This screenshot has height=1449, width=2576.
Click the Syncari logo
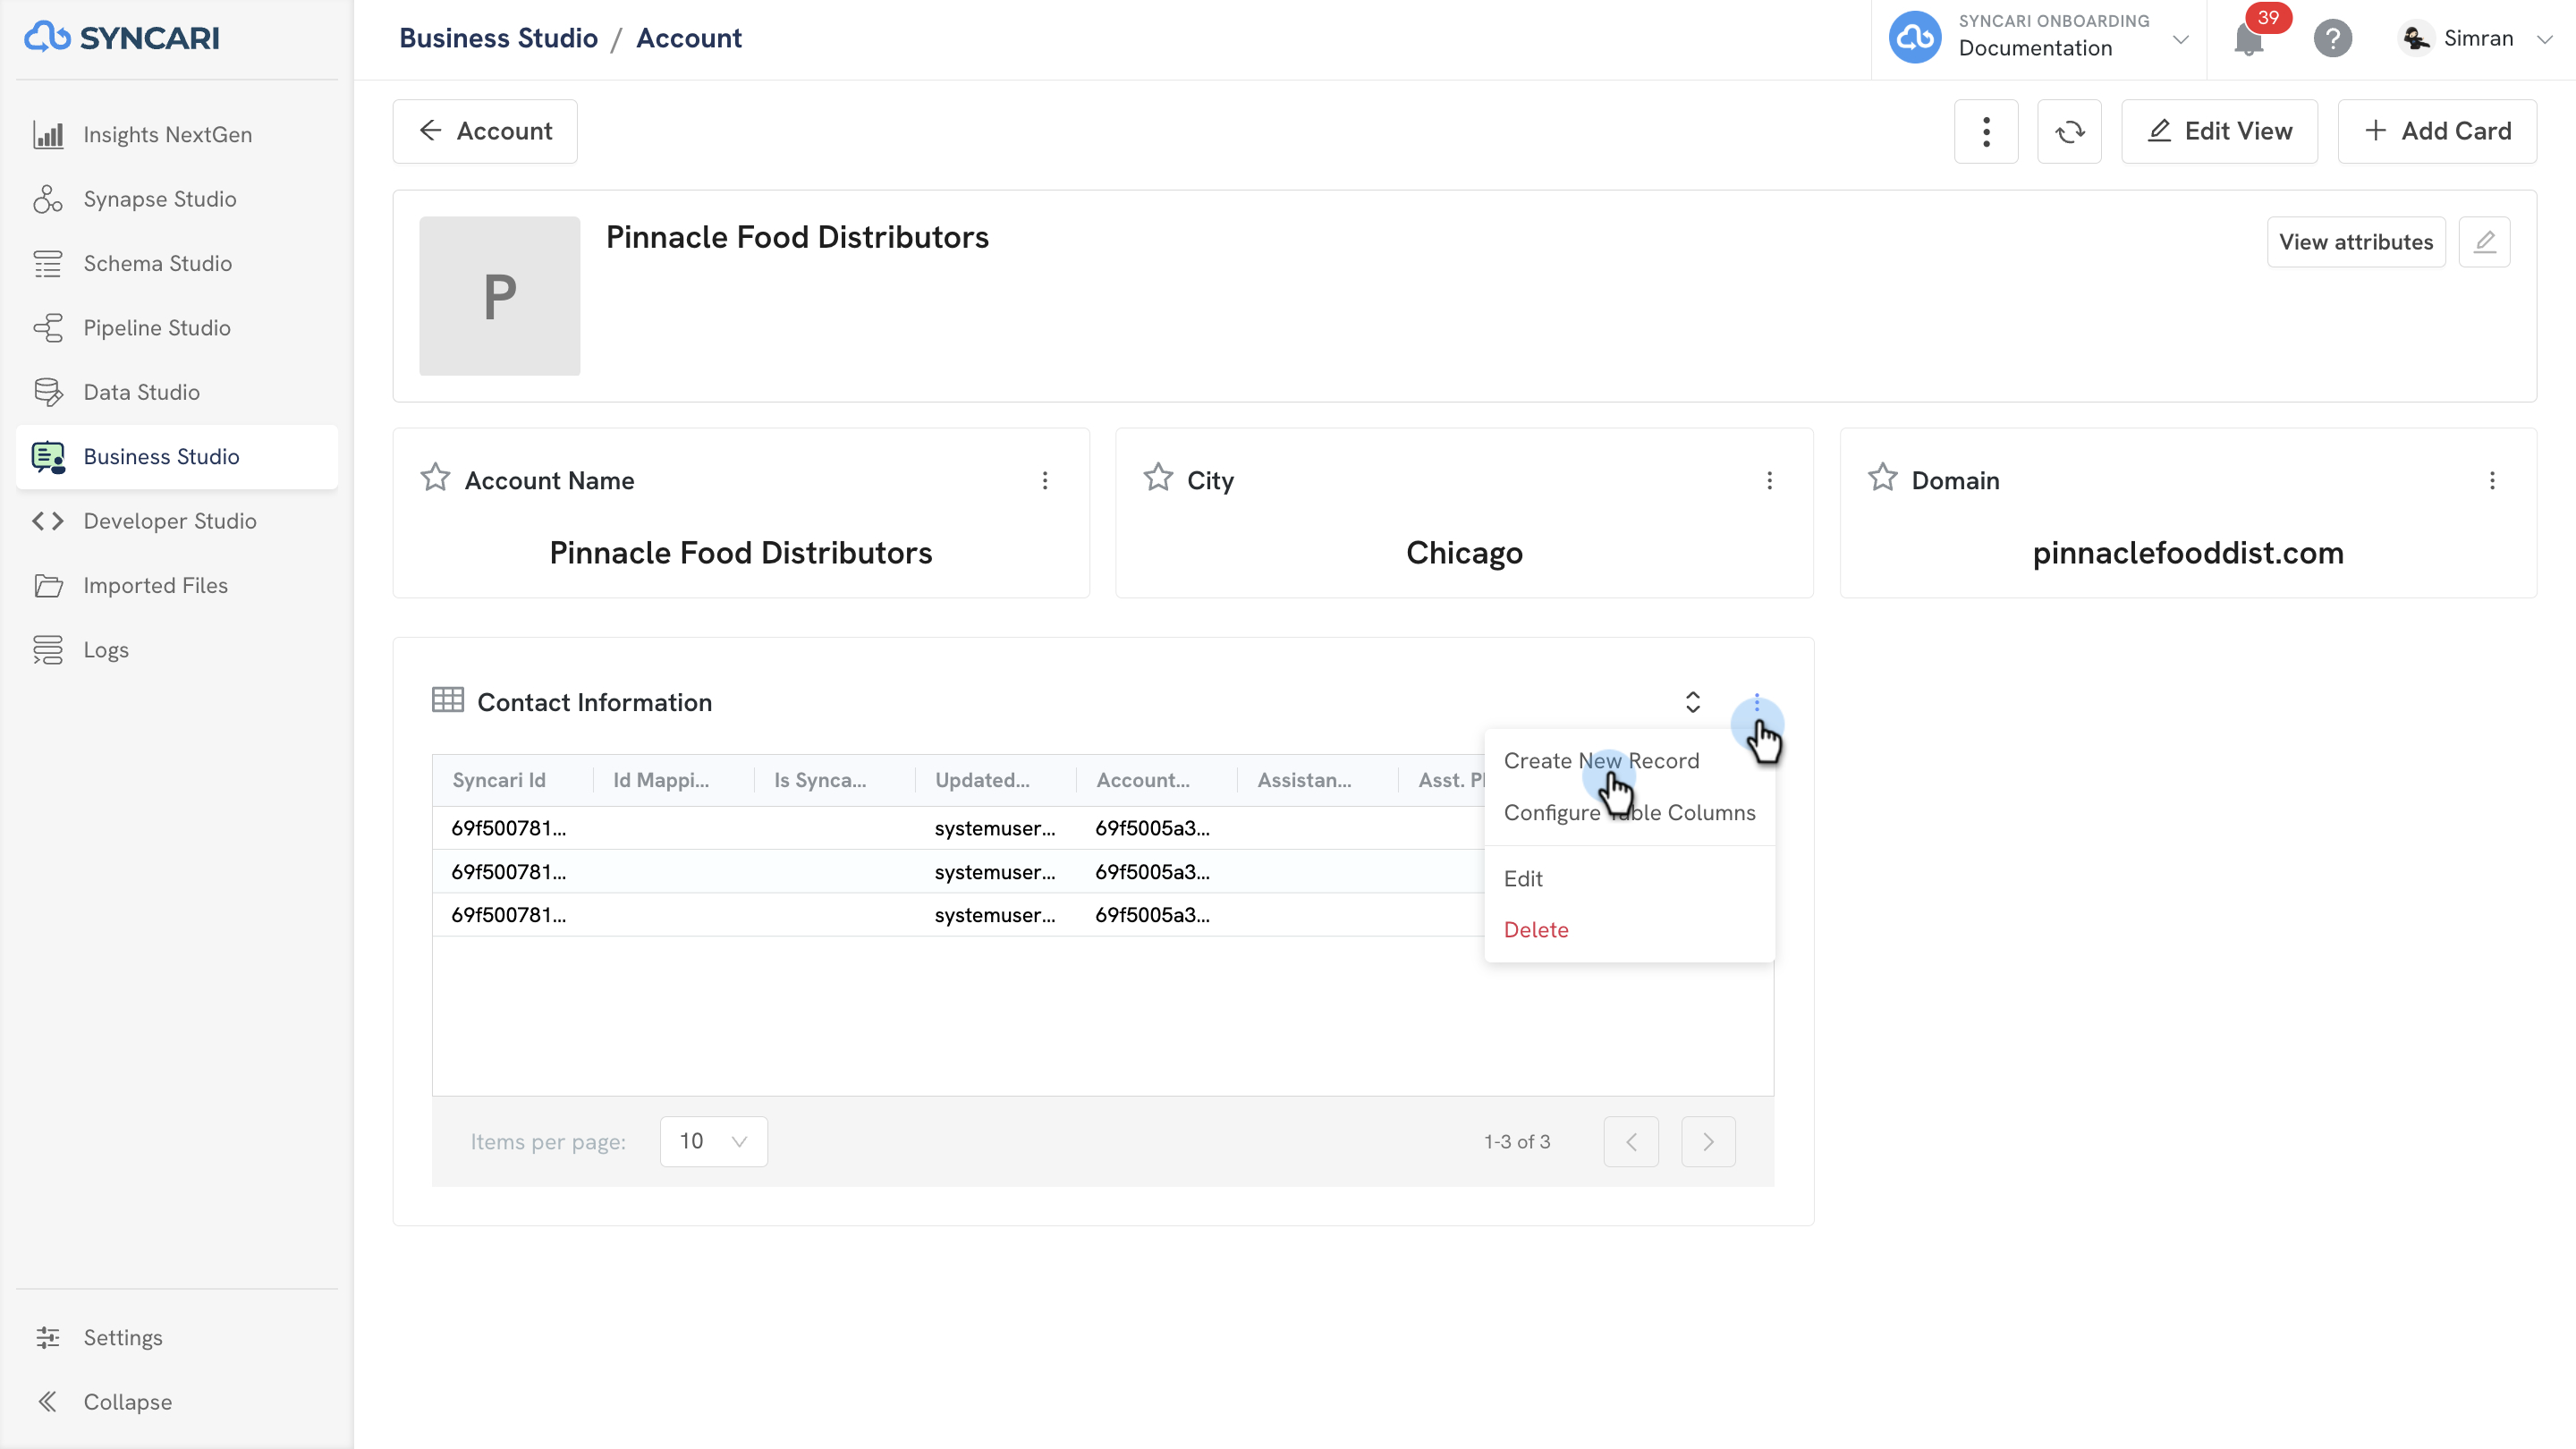click(x=122, y=38)
